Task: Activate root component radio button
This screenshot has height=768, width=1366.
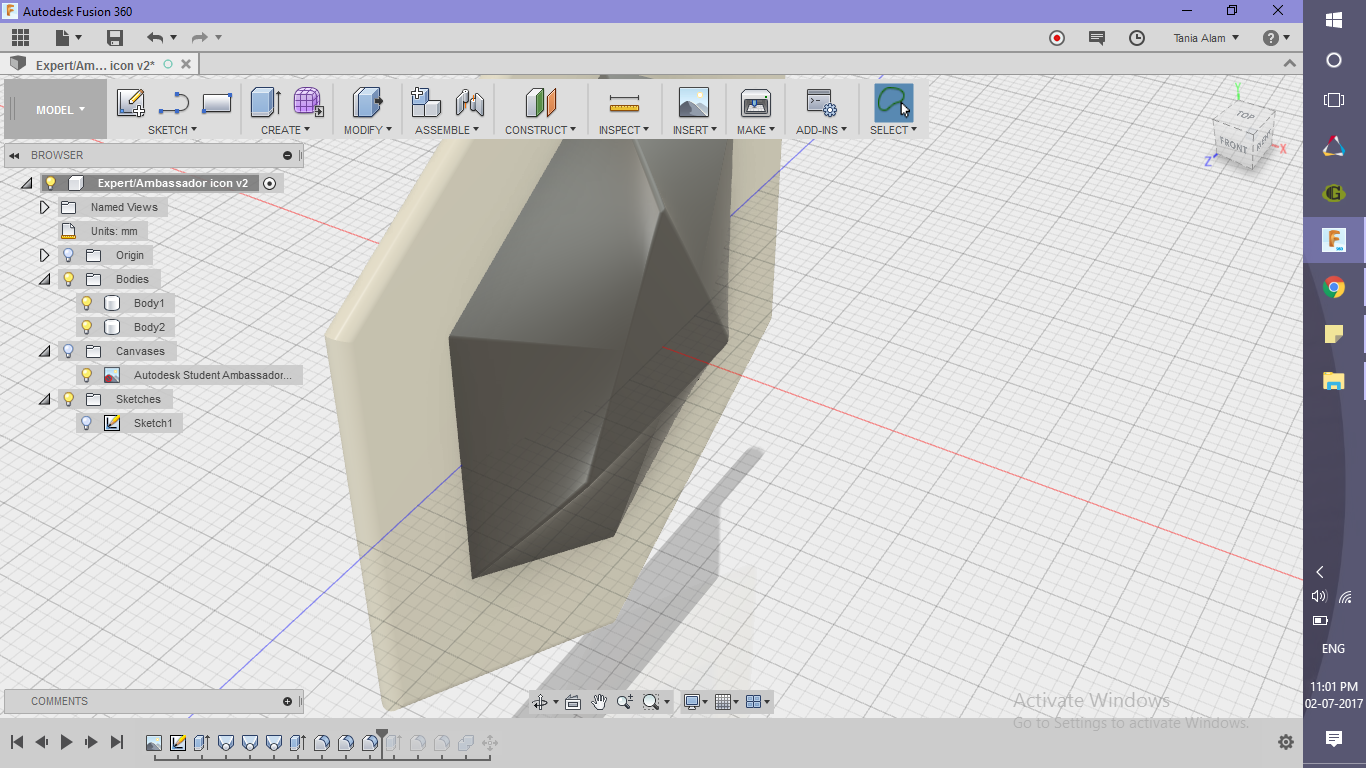Action: coord(269,183)
